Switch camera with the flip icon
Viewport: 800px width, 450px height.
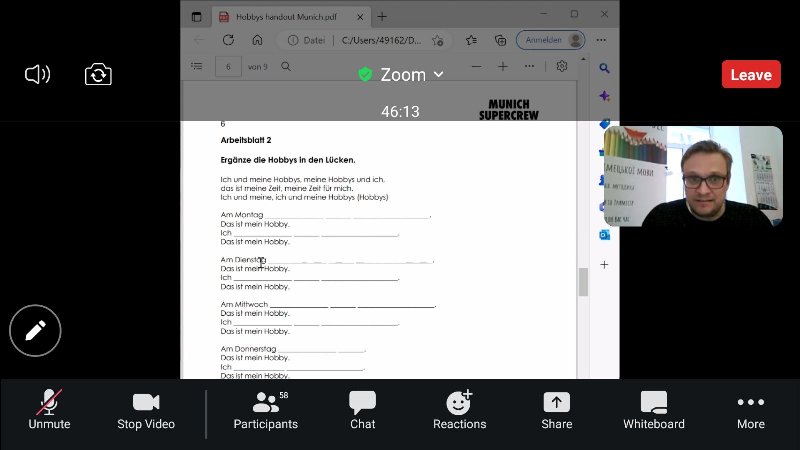tap(98, 74)
